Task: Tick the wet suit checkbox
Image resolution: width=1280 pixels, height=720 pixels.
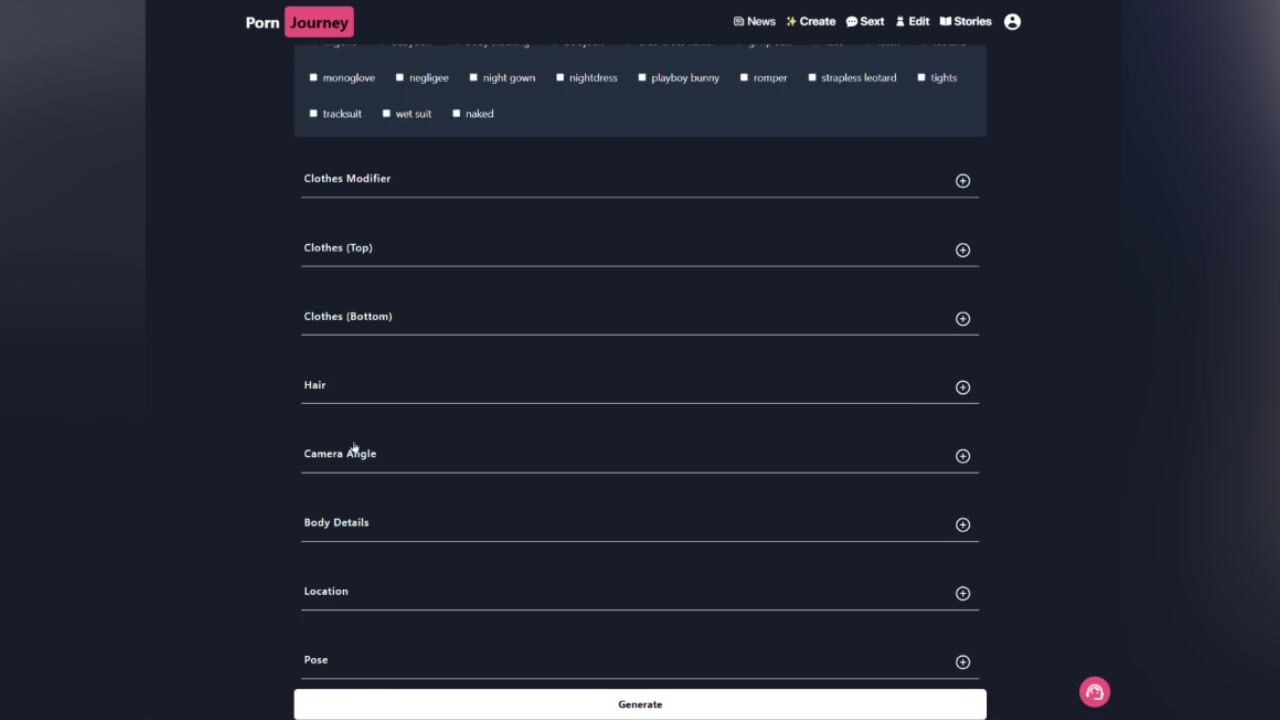Action: [387, 114]
